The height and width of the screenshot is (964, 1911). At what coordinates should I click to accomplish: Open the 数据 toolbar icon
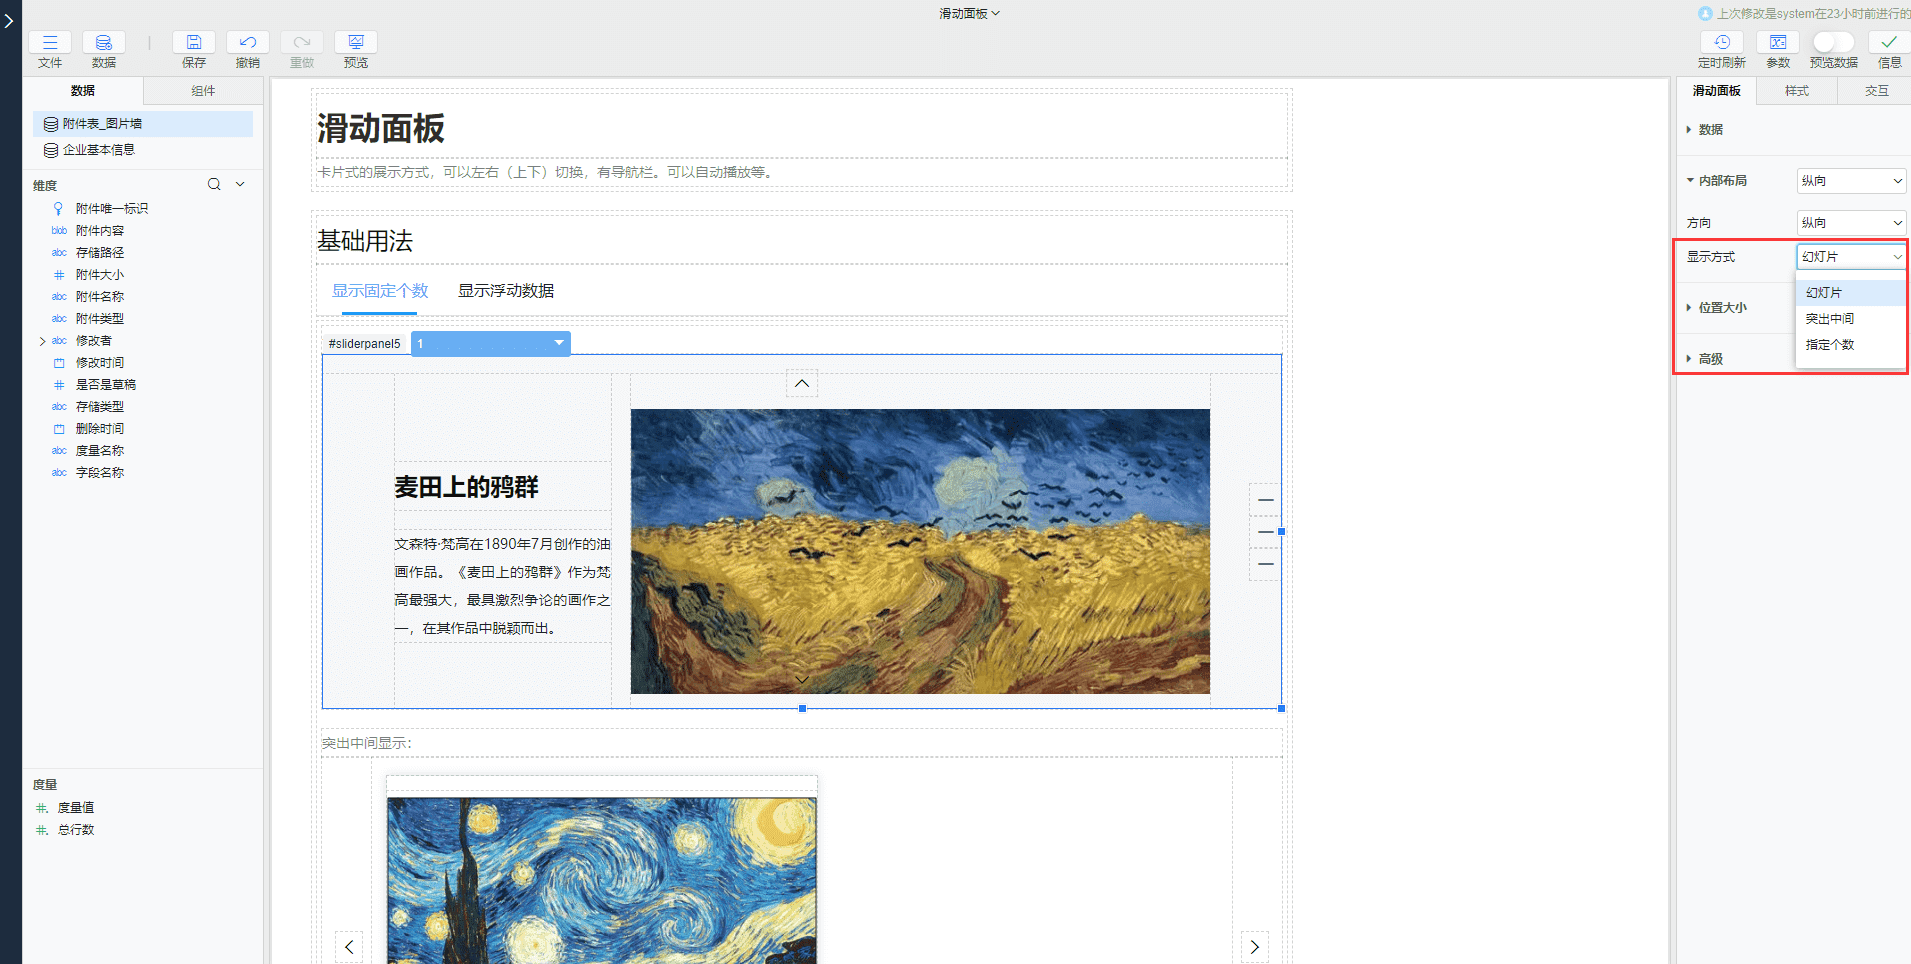[x=103, y=42]
